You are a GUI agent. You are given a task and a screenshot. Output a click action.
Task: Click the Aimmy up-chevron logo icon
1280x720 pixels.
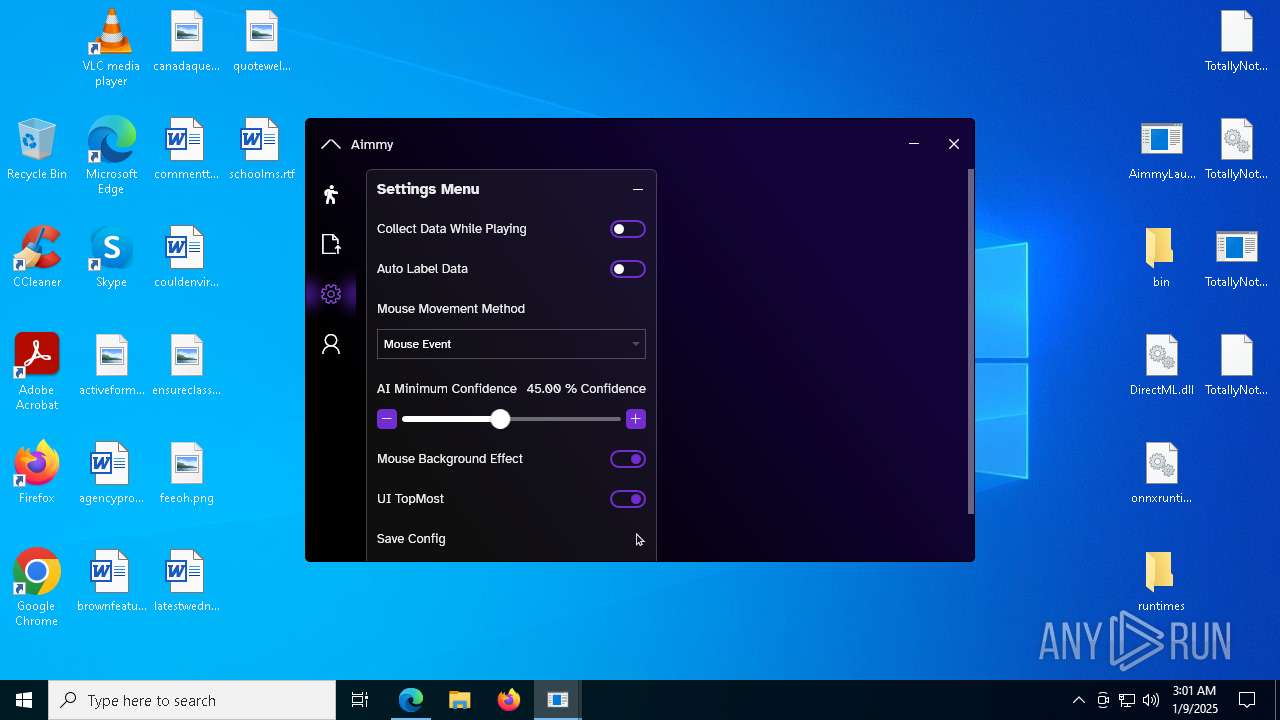331,145
